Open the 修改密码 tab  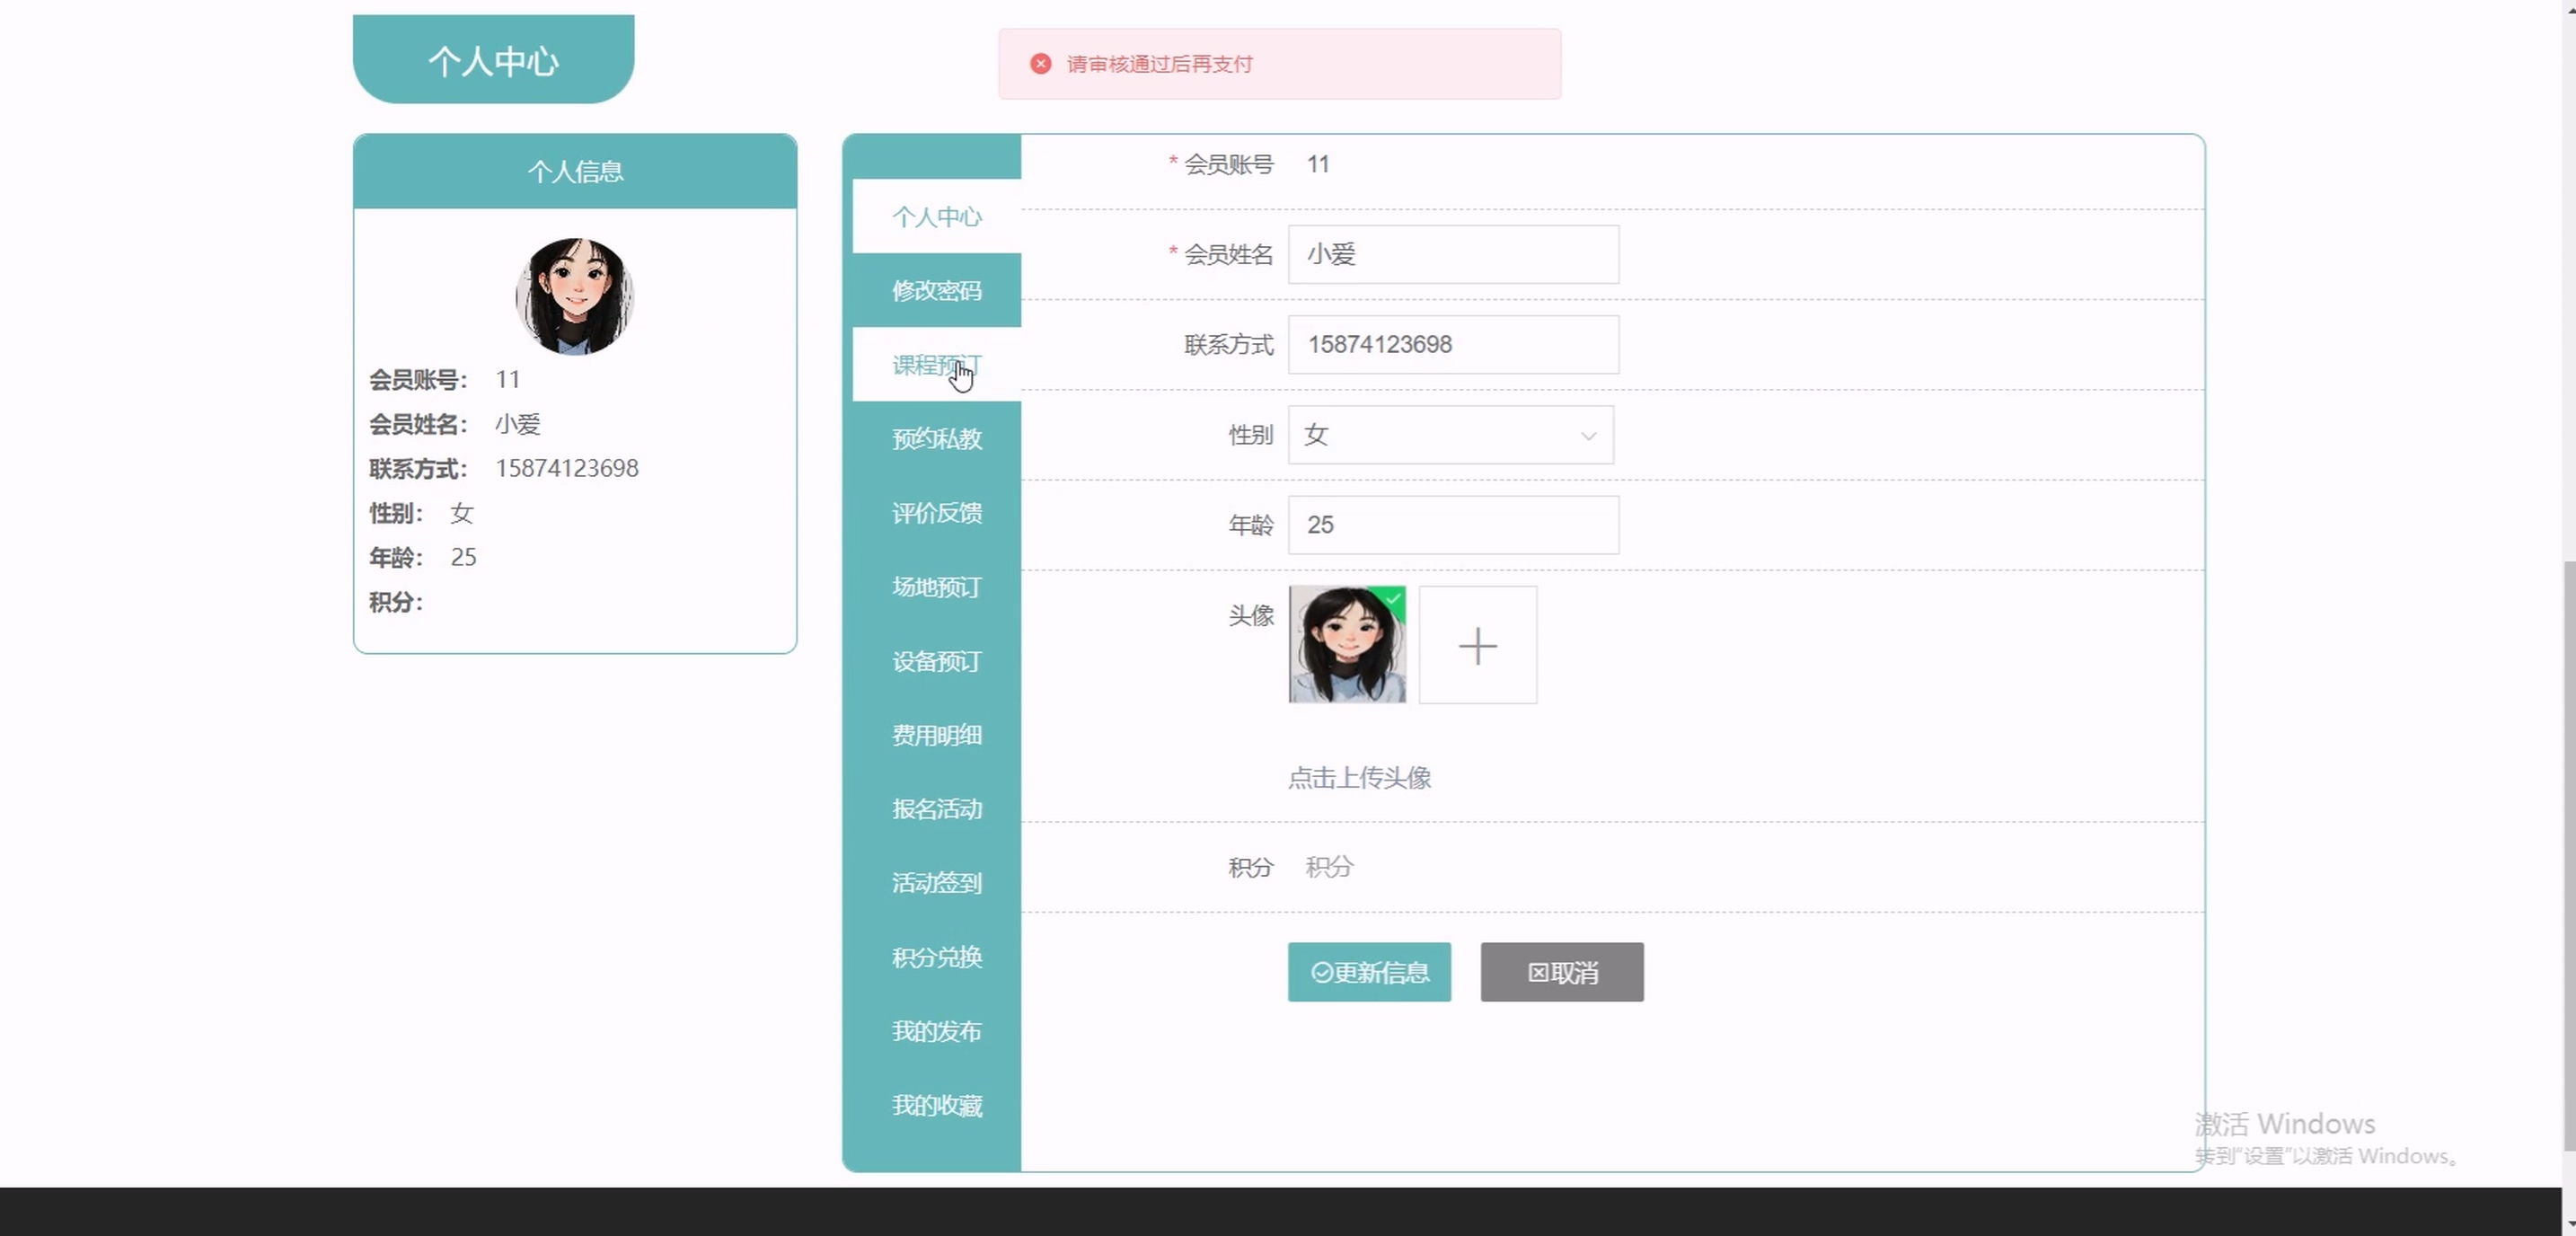click(936, 291)
